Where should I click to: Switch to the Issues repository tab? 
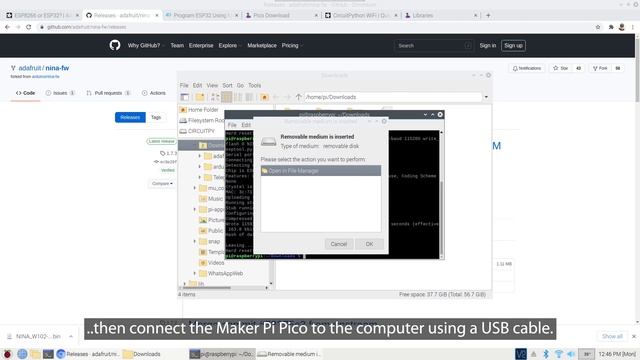60,93
